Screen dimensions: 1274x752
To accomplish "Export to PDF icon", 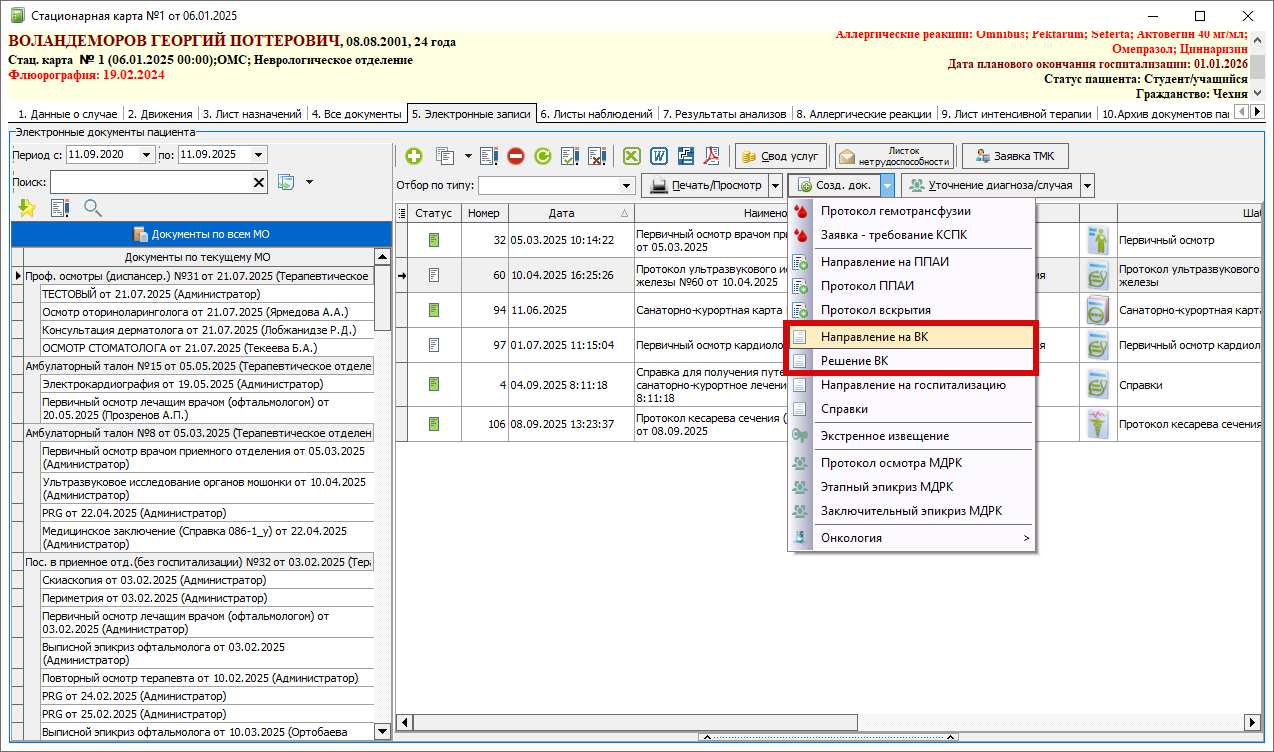I will pos(713,156).
